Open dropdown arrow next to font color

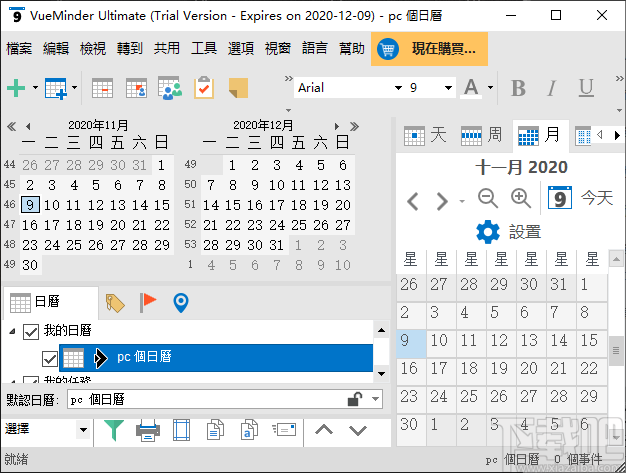click(490, 88)
